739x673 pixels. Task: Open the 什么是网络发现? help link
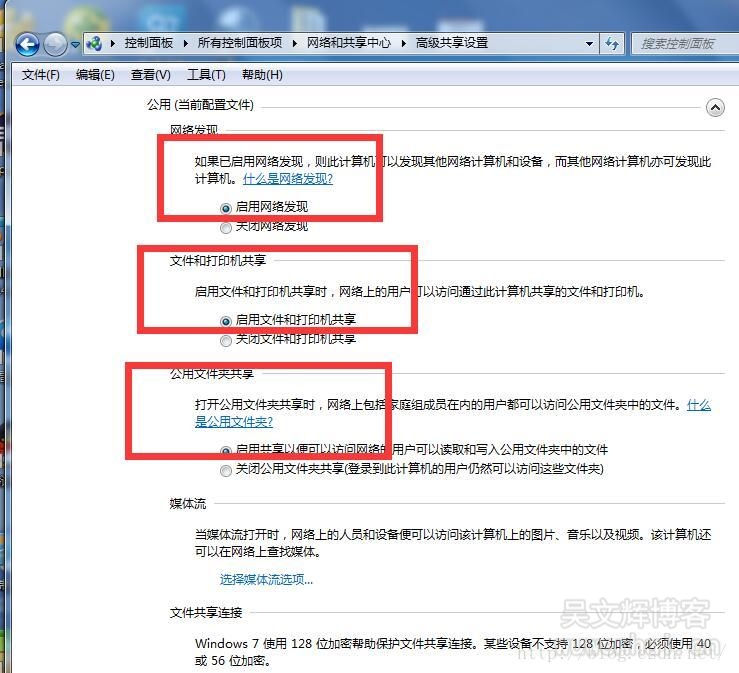(x=288, y=179)
